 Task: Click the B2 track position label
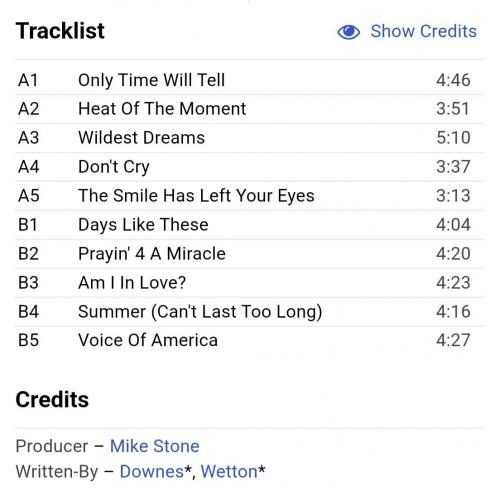pyautogui.click(x=28, y=254)
